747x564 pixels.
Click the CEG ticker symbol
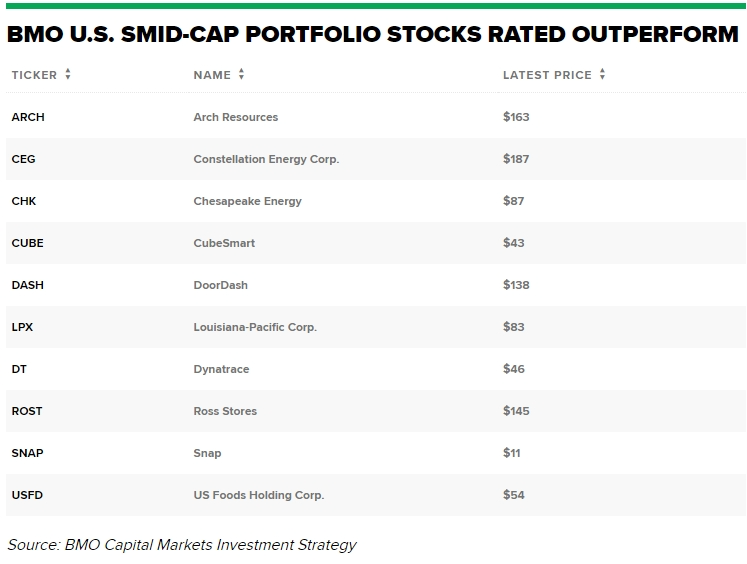pyautogui.click(x=23, y=159)
